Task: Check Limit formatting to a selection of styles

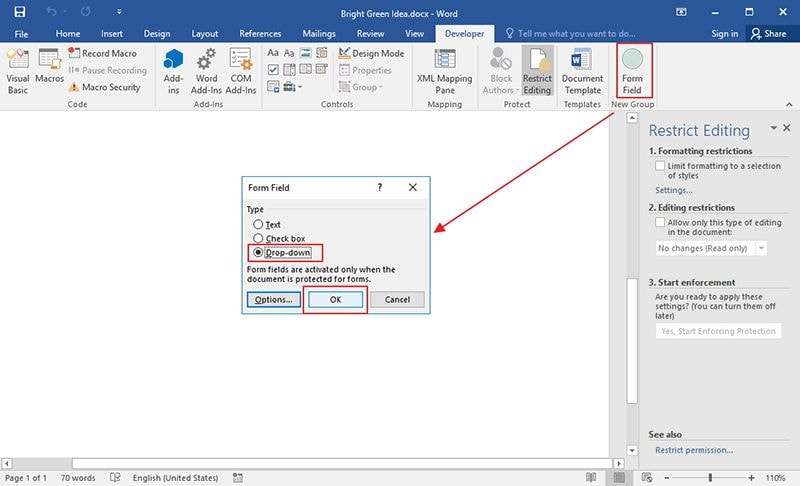Action: pos(660,166)
